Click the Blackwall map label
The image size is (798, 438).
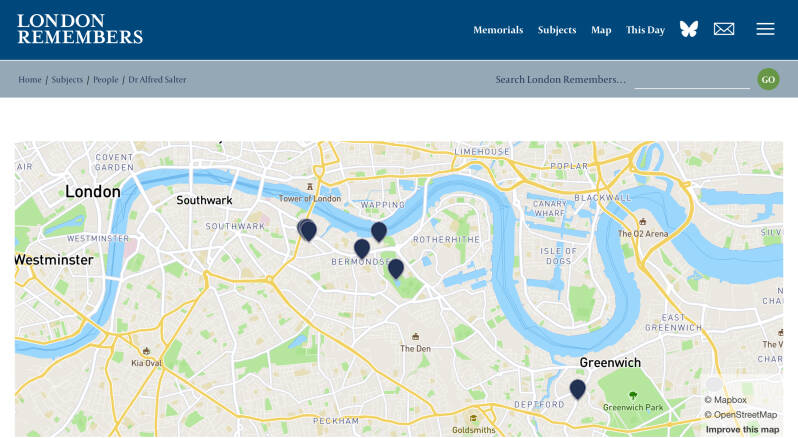coord(603,197)
